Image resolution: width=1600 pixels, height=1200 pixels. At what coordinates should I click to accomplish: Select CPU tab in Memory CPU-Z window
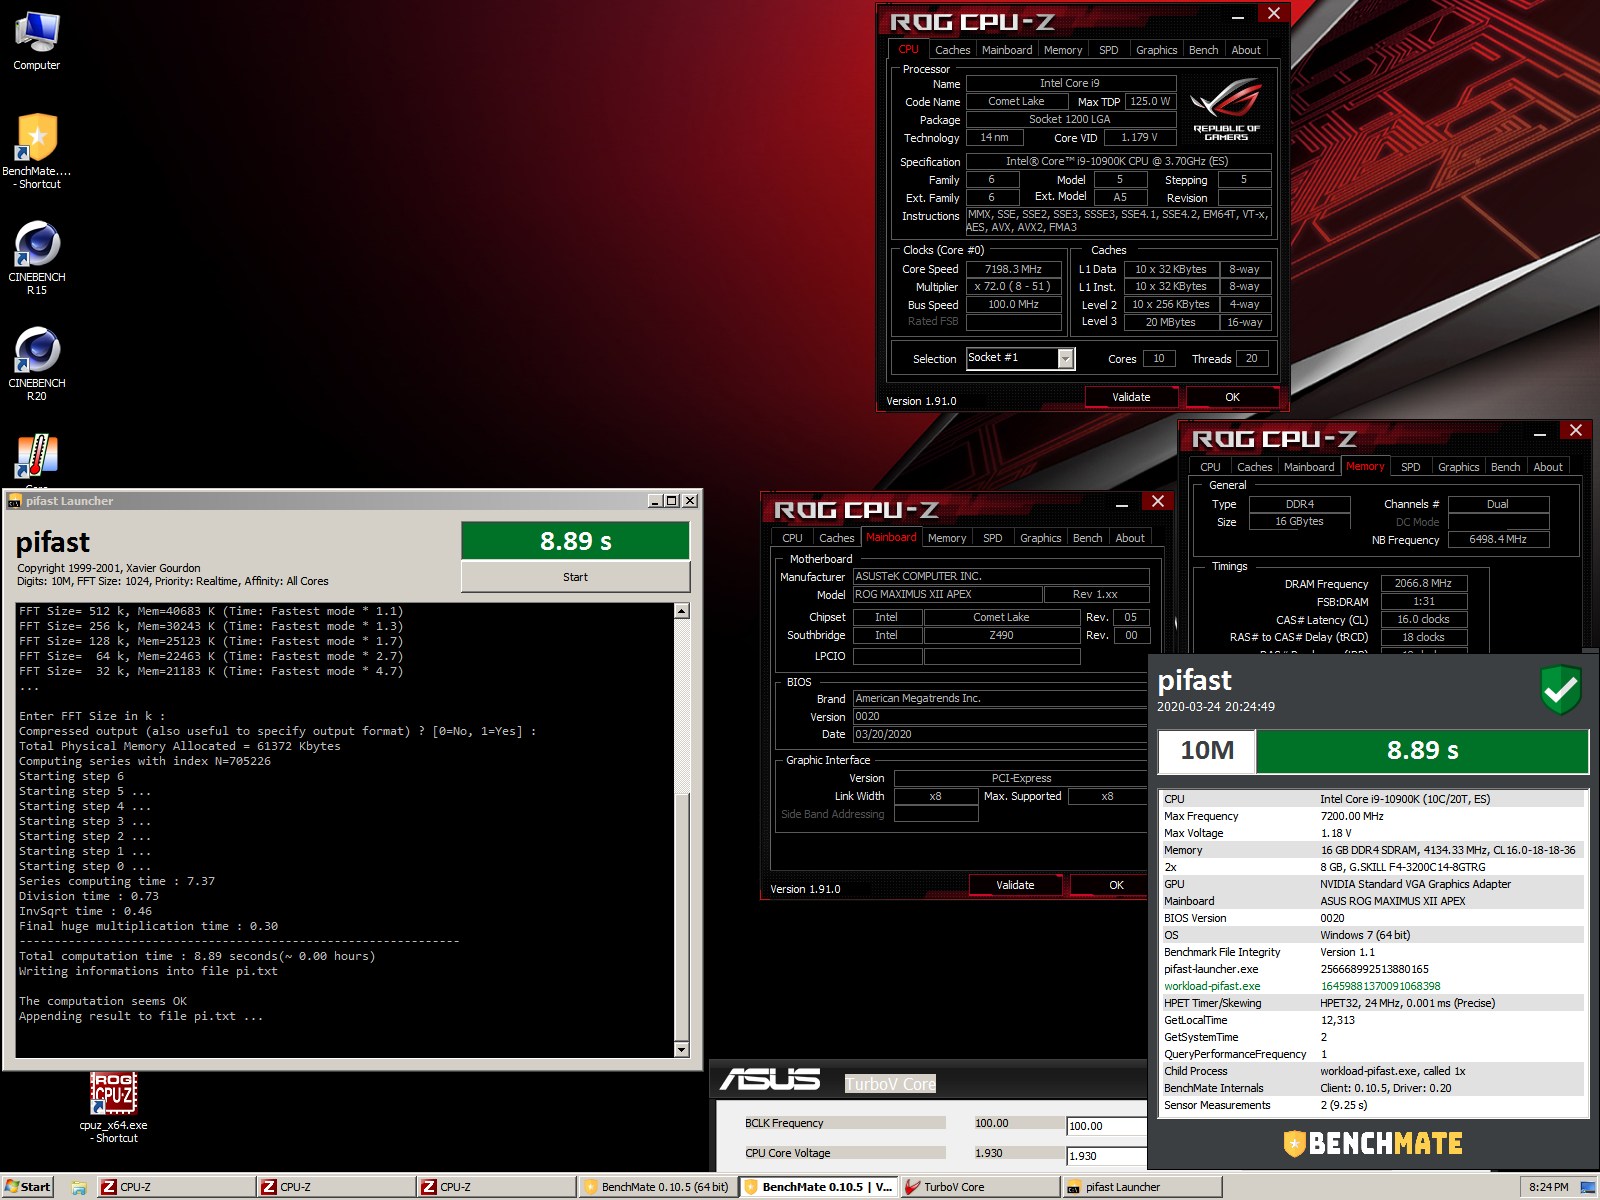[x=1210, y=467]
